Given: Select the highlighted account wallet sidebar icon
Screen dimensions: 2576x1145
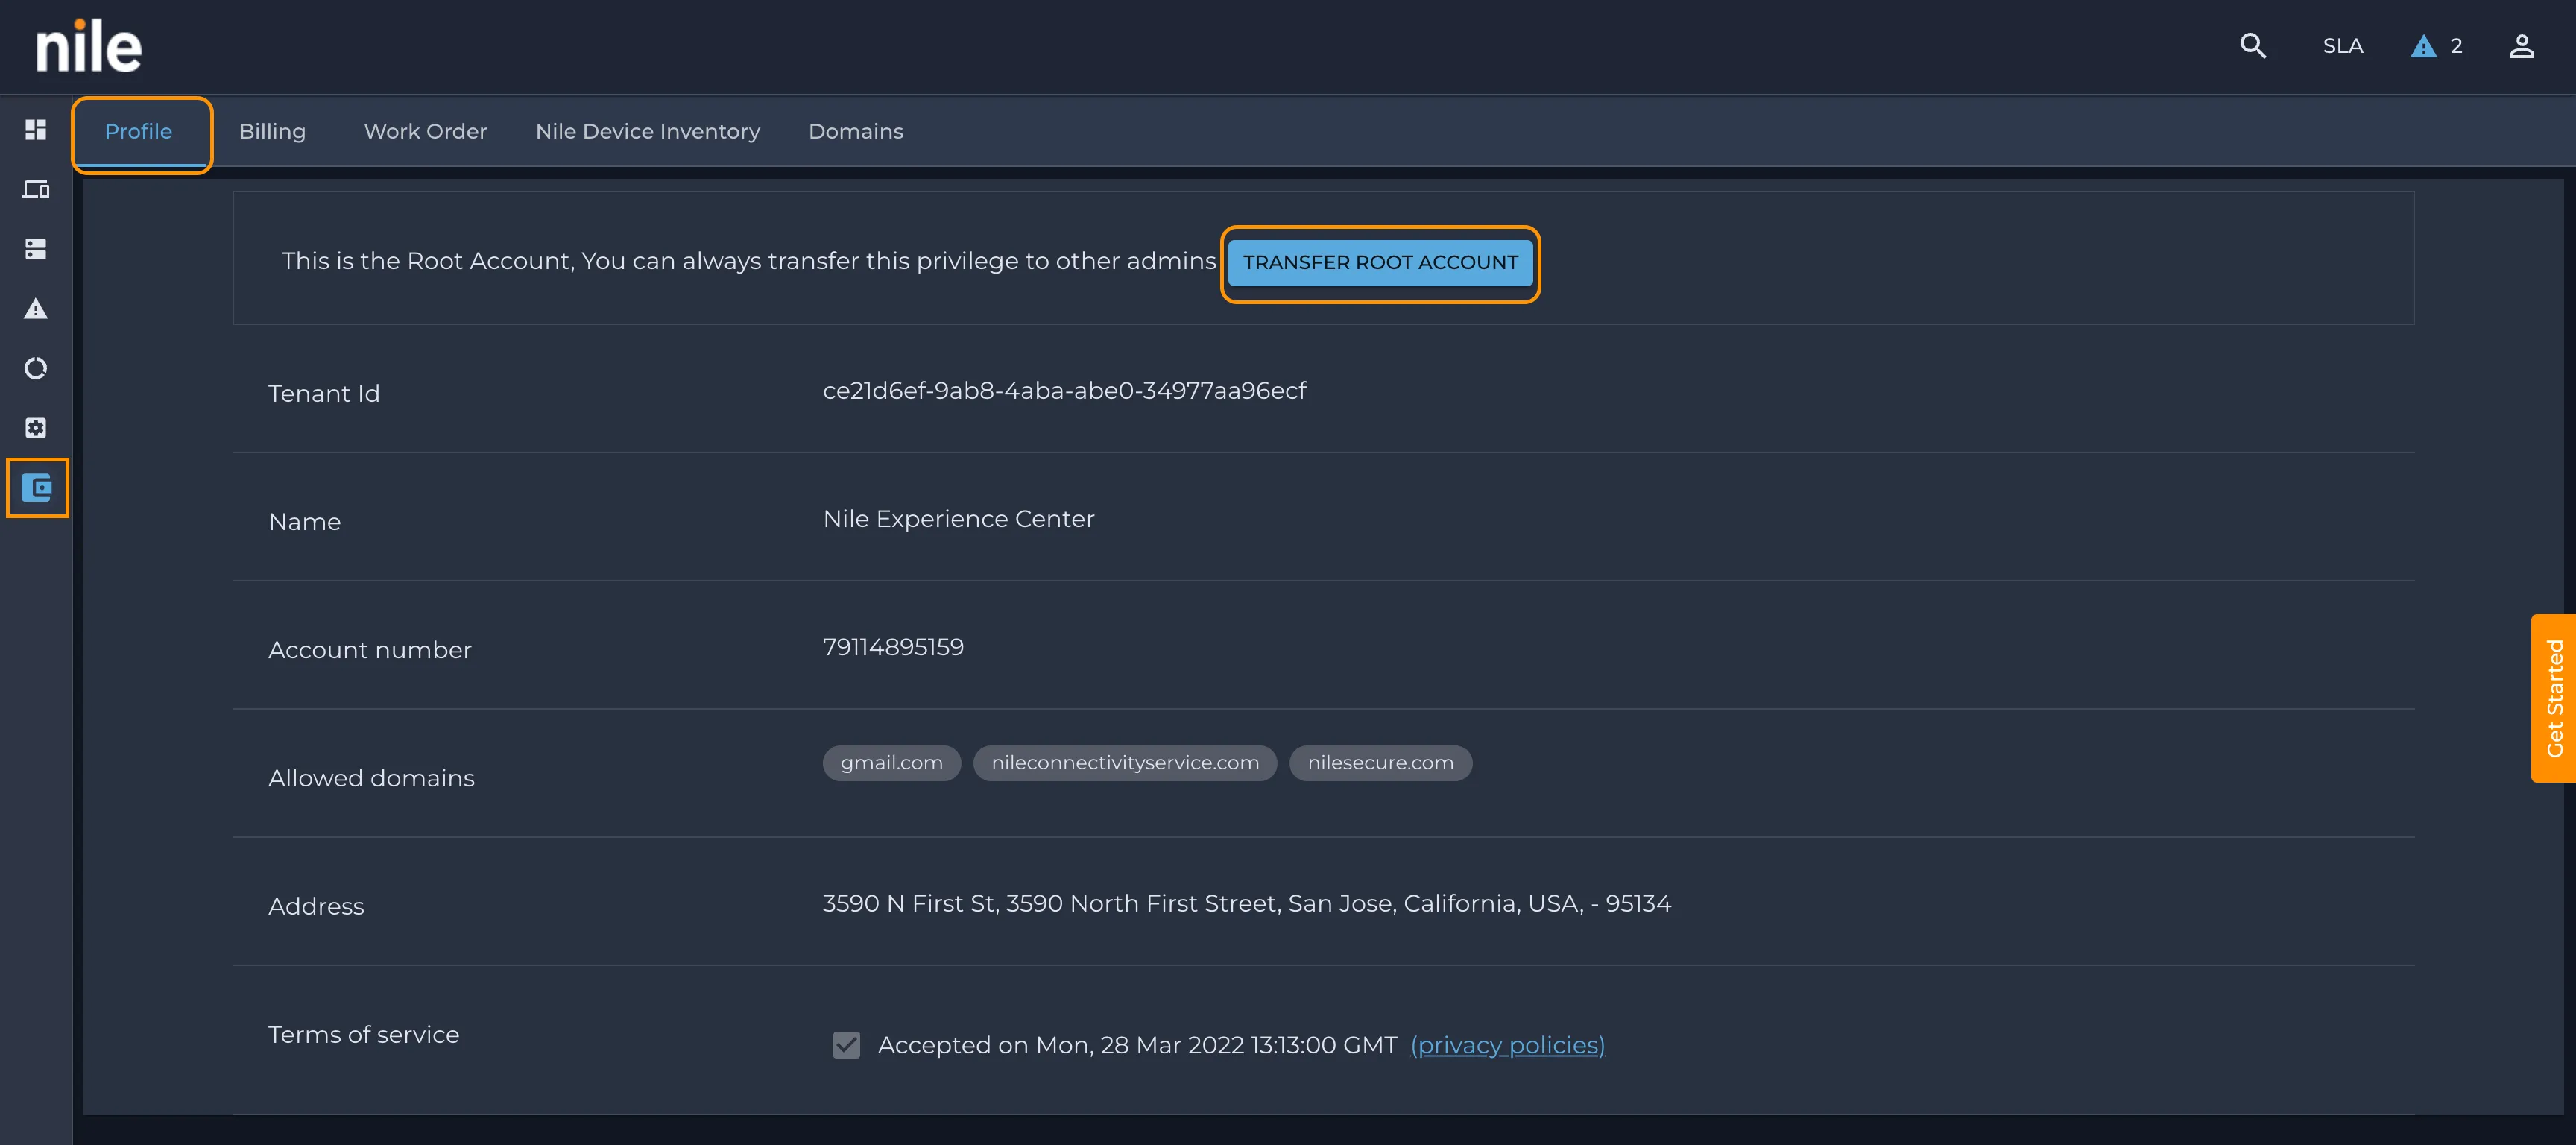Looking at the screenshot, I should (x=37, y=488).
